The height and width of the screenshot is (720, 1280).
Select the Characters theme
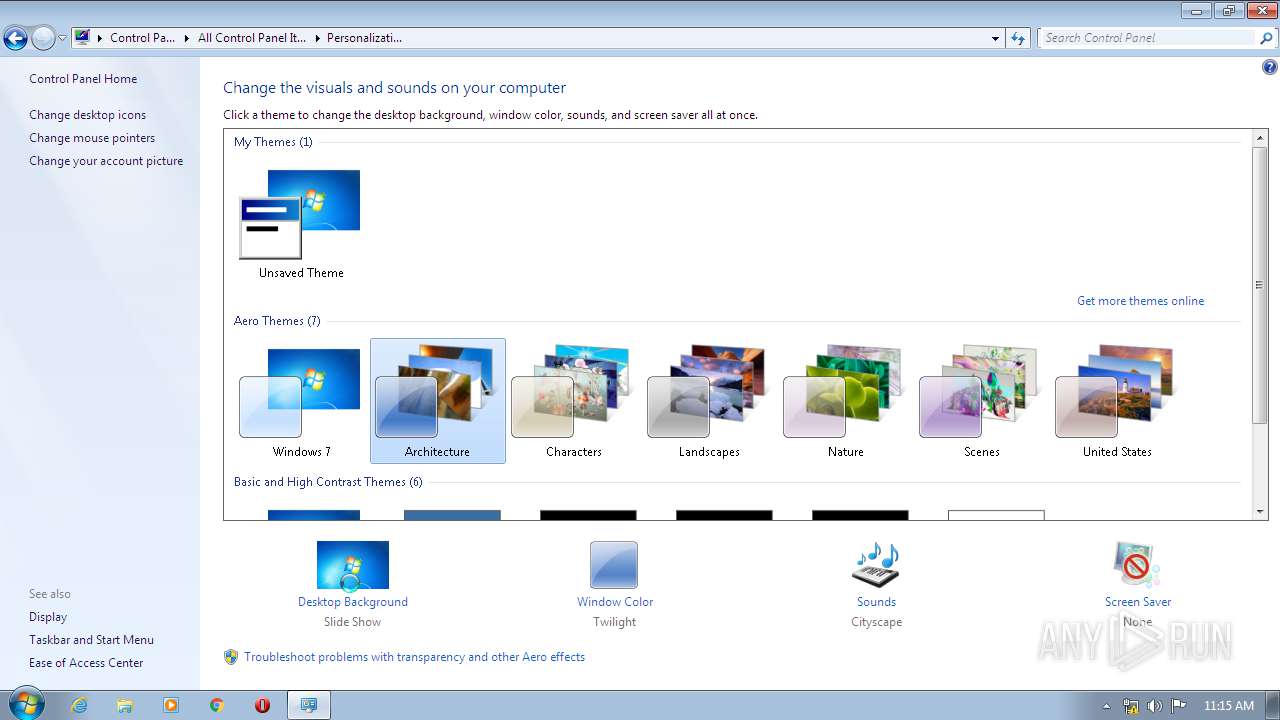tap(574, 401)
